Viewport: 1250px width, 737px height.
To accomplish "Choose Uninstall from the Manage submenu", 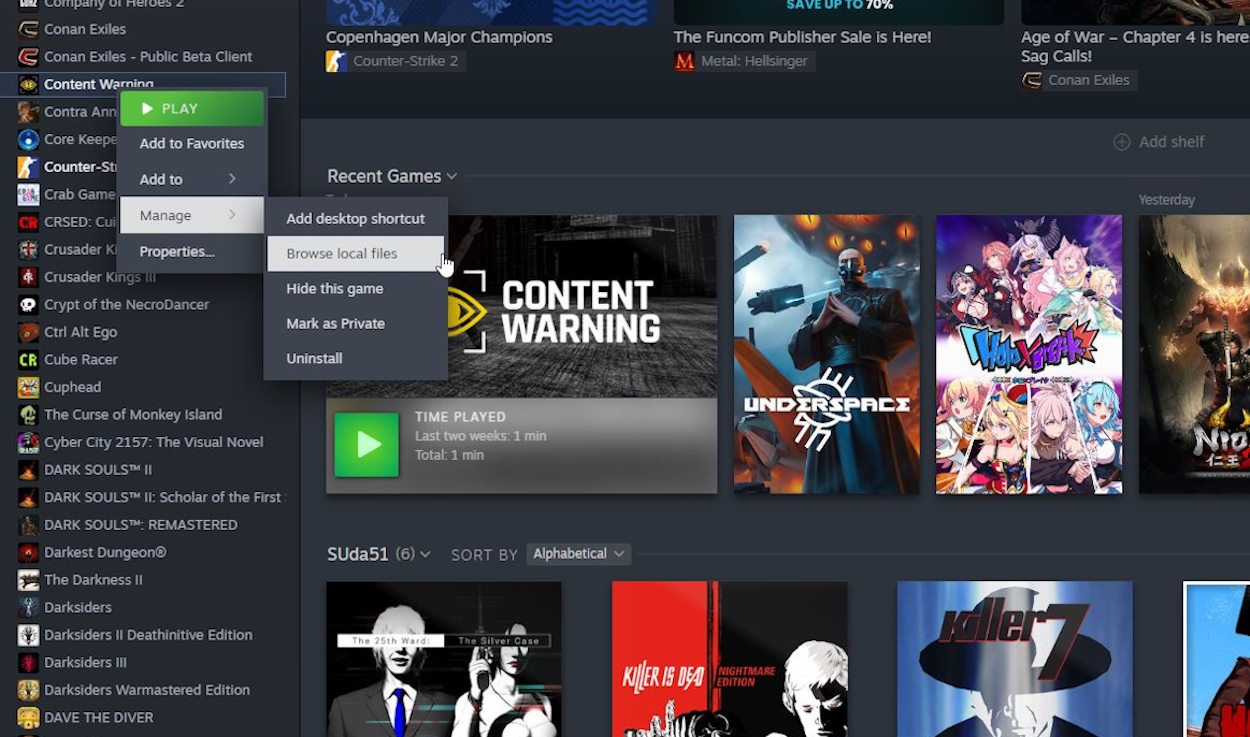I will [314, 359].
